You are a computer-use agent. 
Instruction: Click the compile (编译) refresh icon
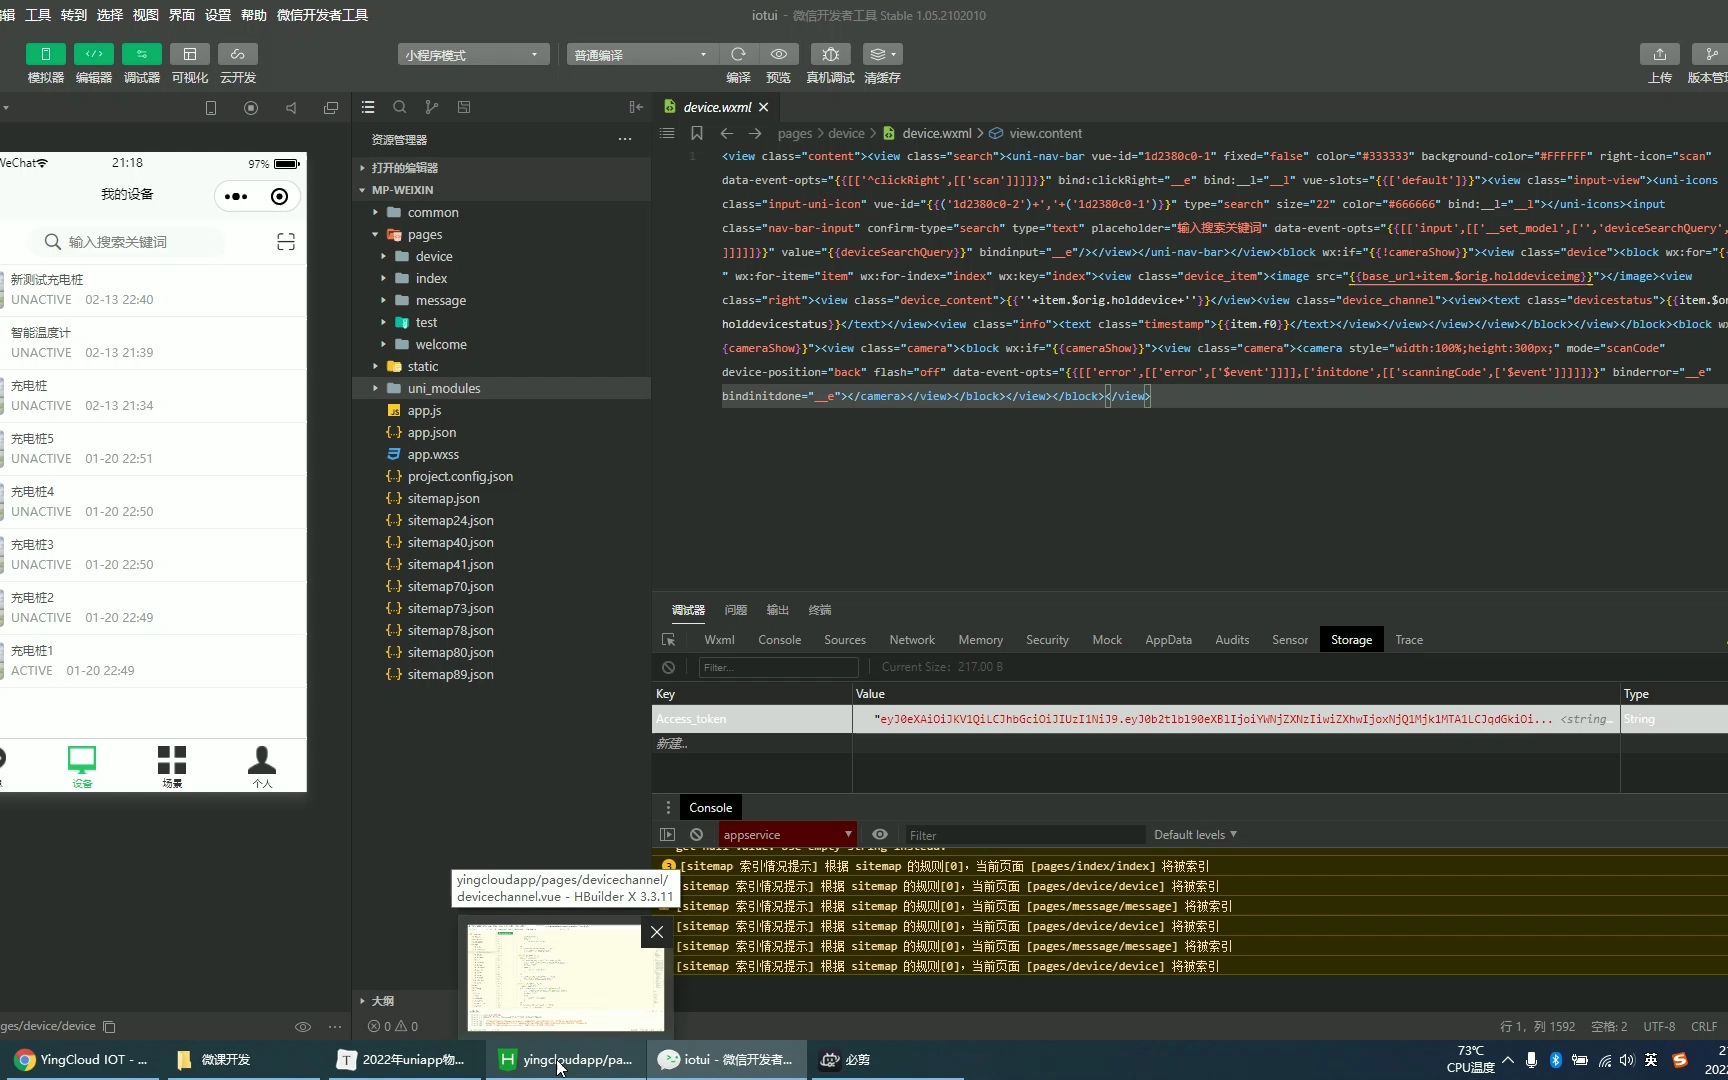738,54
